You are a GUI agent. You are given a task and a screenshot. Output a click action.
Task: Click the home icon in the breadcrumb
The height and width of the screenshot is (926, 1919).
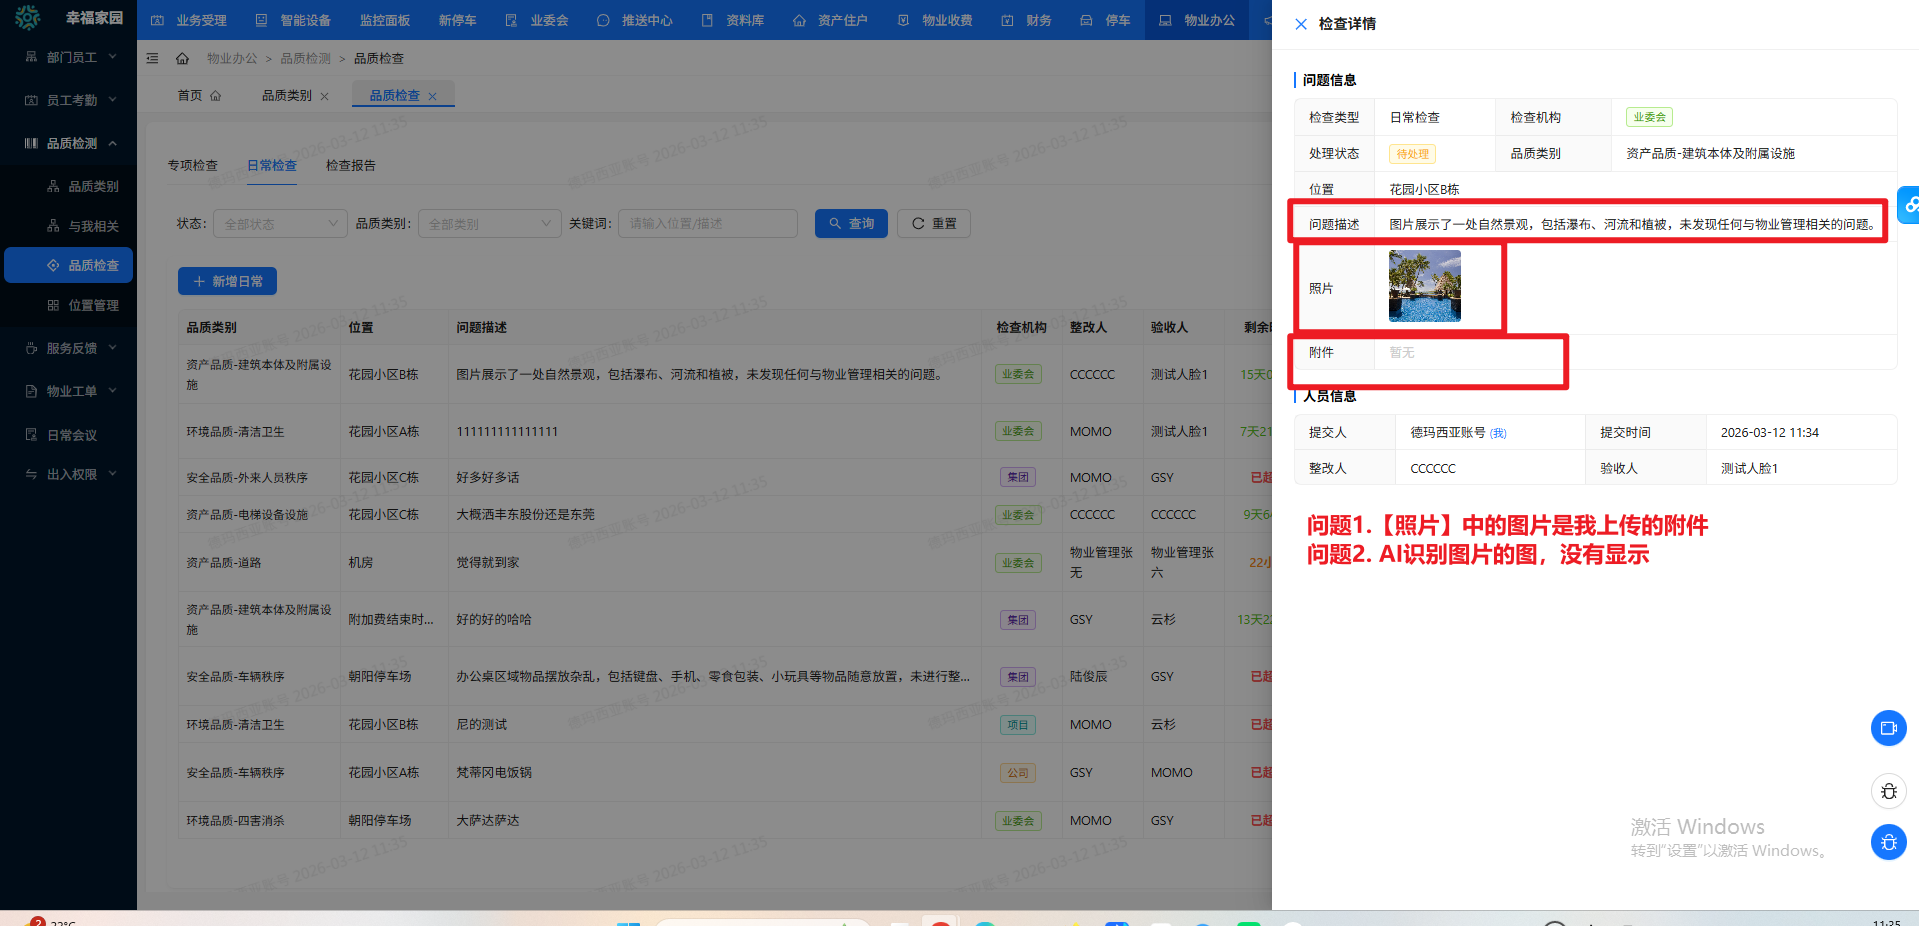(x=182, y=58)
